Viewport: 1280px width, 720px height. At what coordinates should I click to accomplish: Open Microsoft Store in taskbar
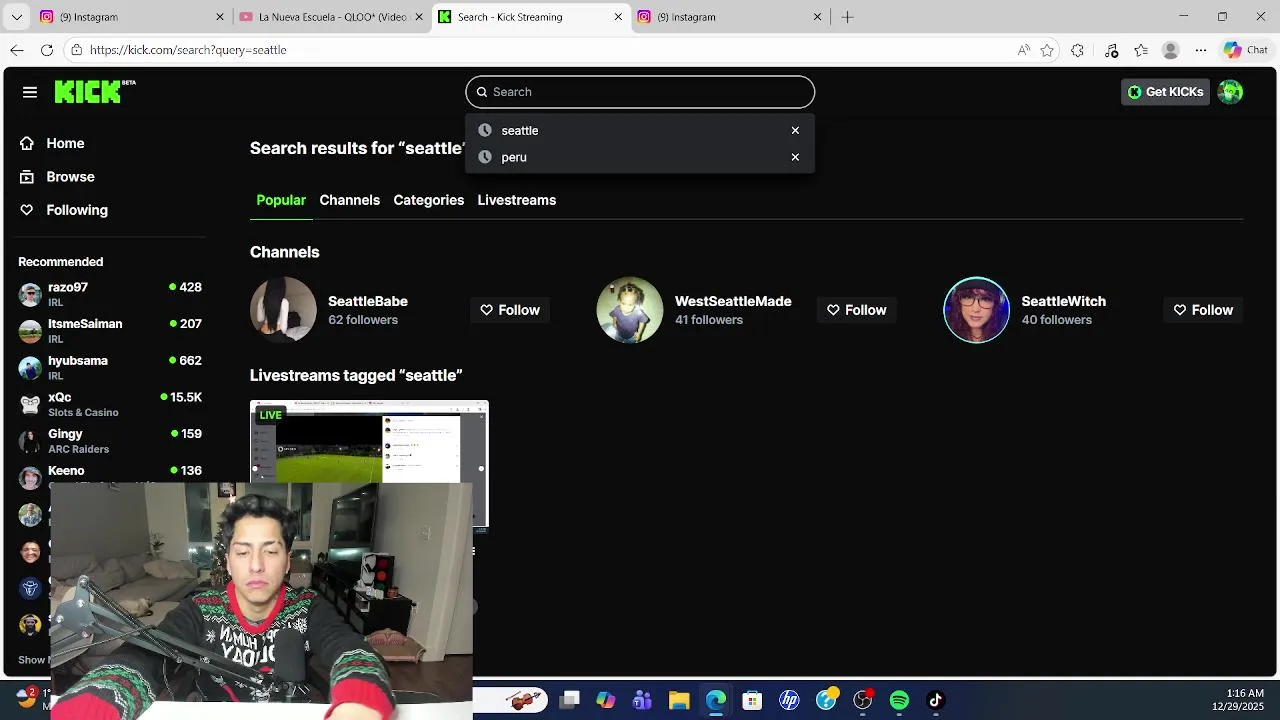tap(752, 700)
